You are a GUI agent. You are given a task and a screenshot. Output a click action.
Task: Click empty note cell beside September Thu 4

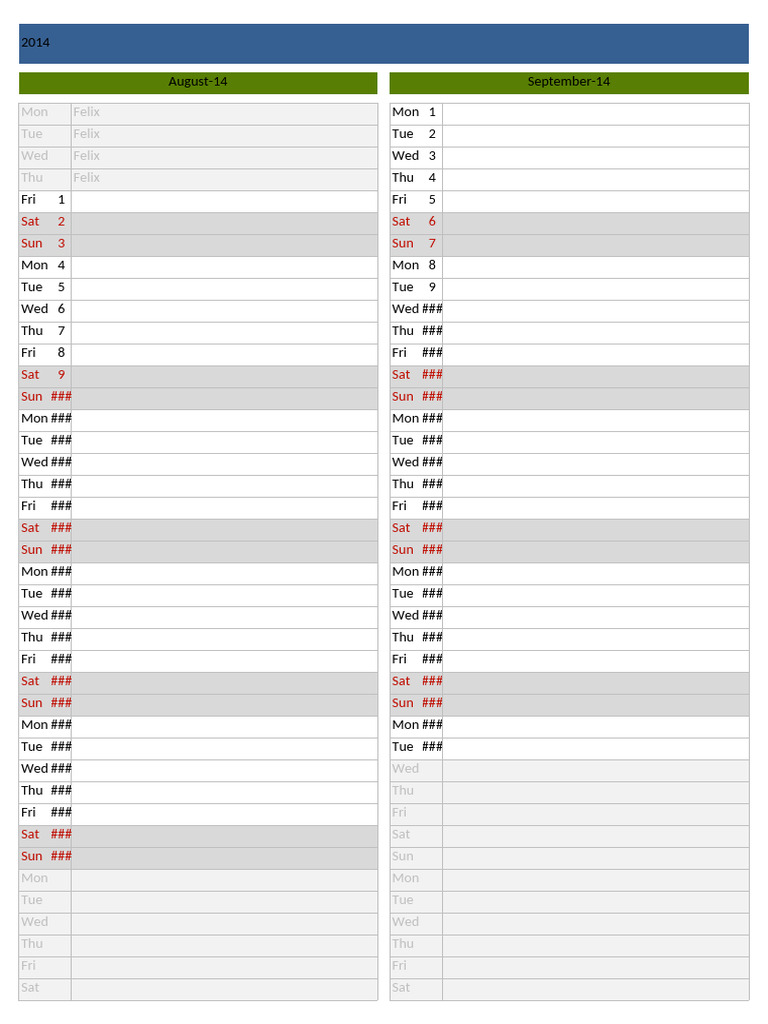pos(595,178)
